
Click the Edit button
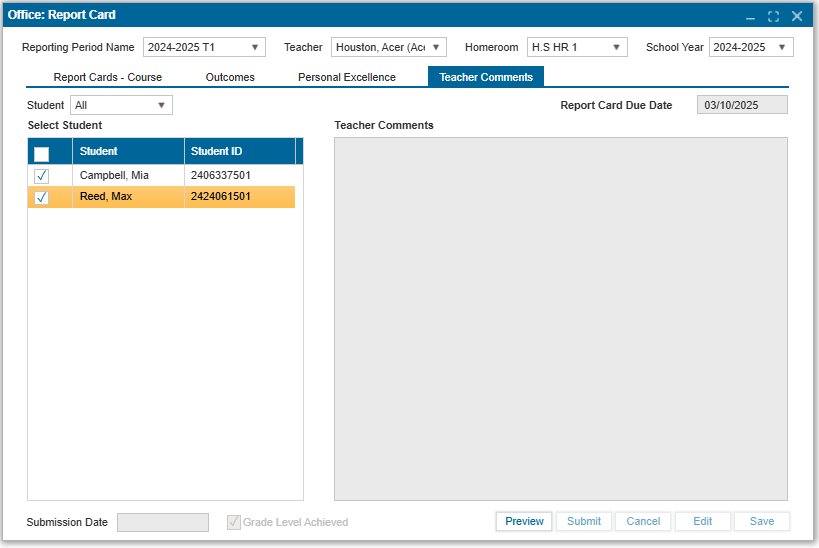[703, 521]
